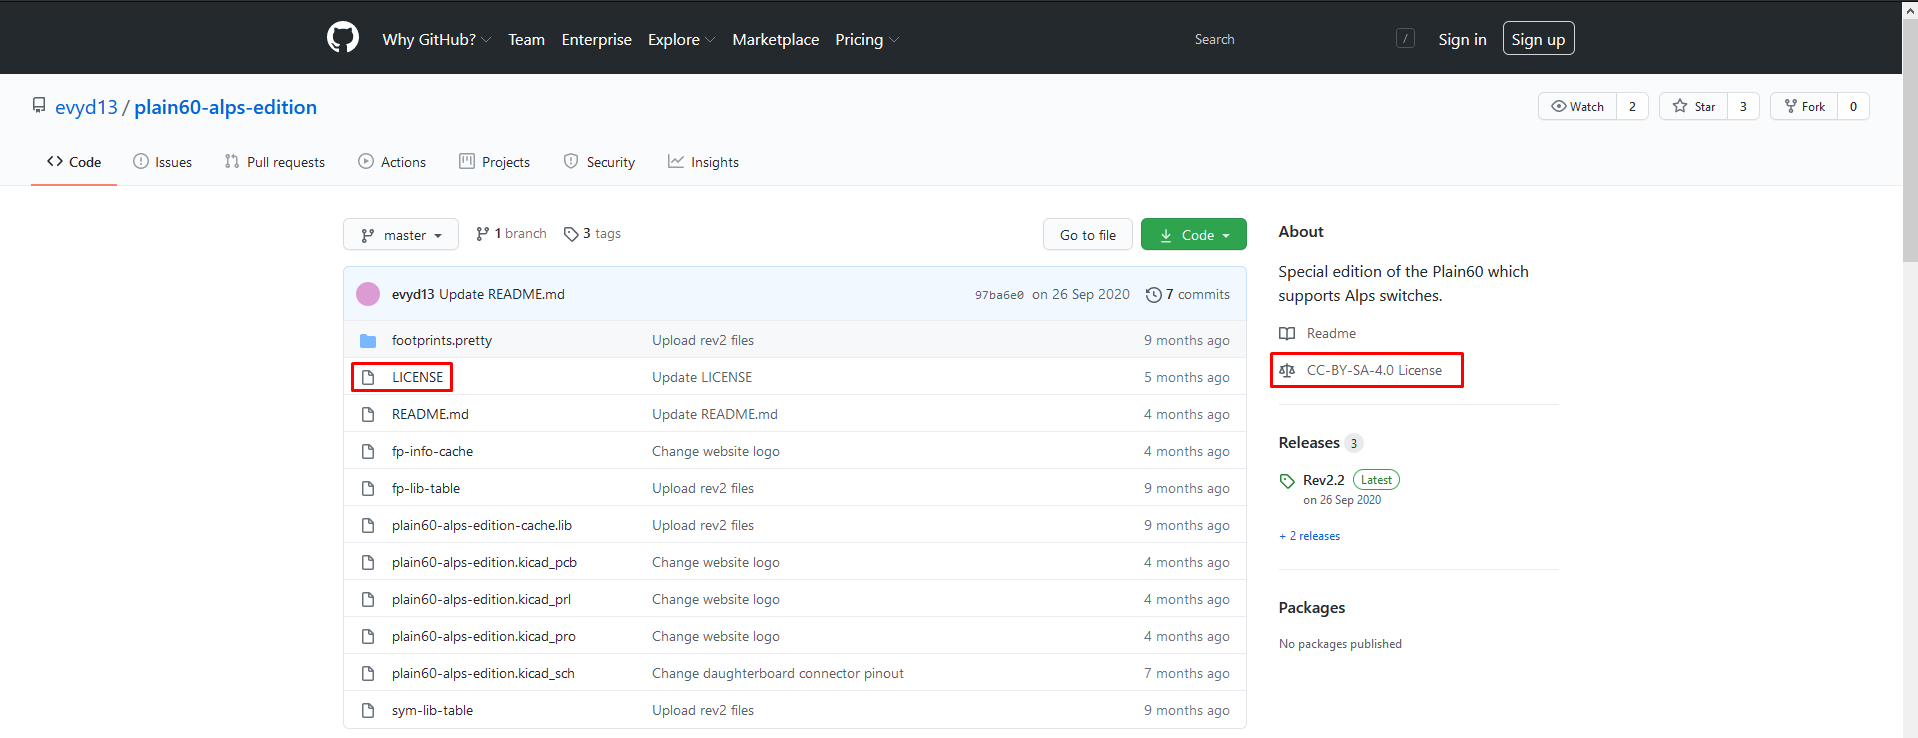Screen dimensions: 1918x738
Task: Click the GitHub Octocat logo
Action: tap(342, 38)
